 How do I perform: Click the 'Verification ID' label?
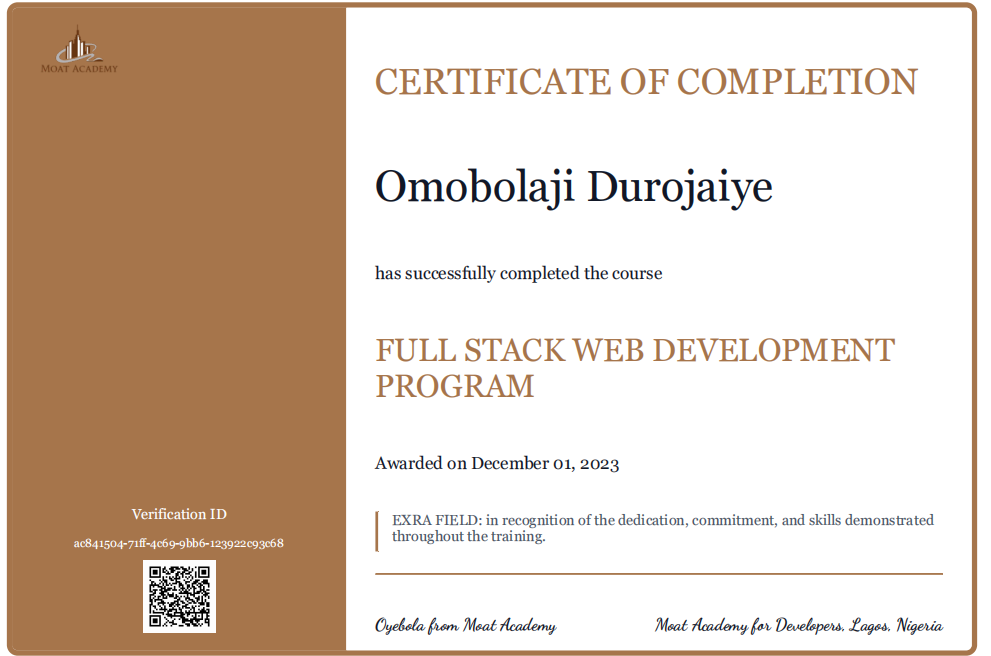pyautogui.click(x=179, y=514)
